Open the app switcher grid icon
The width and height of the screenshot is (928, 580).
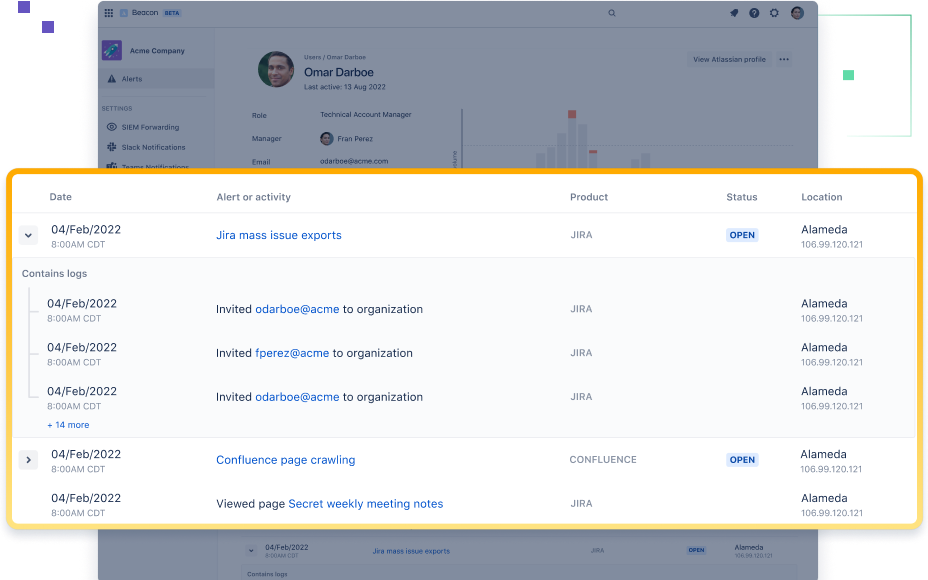(109, 13)
